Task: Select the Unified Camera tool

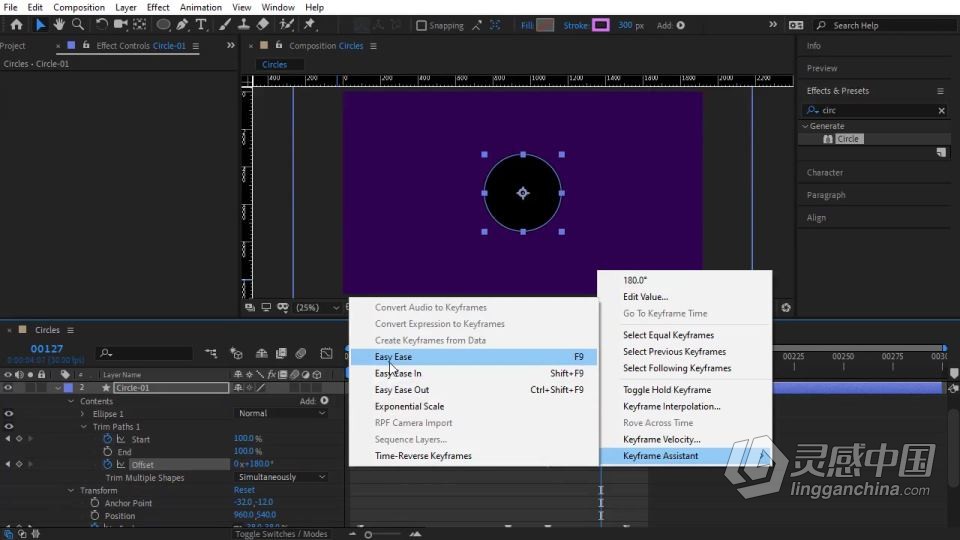Action: (x=121, y=24)
